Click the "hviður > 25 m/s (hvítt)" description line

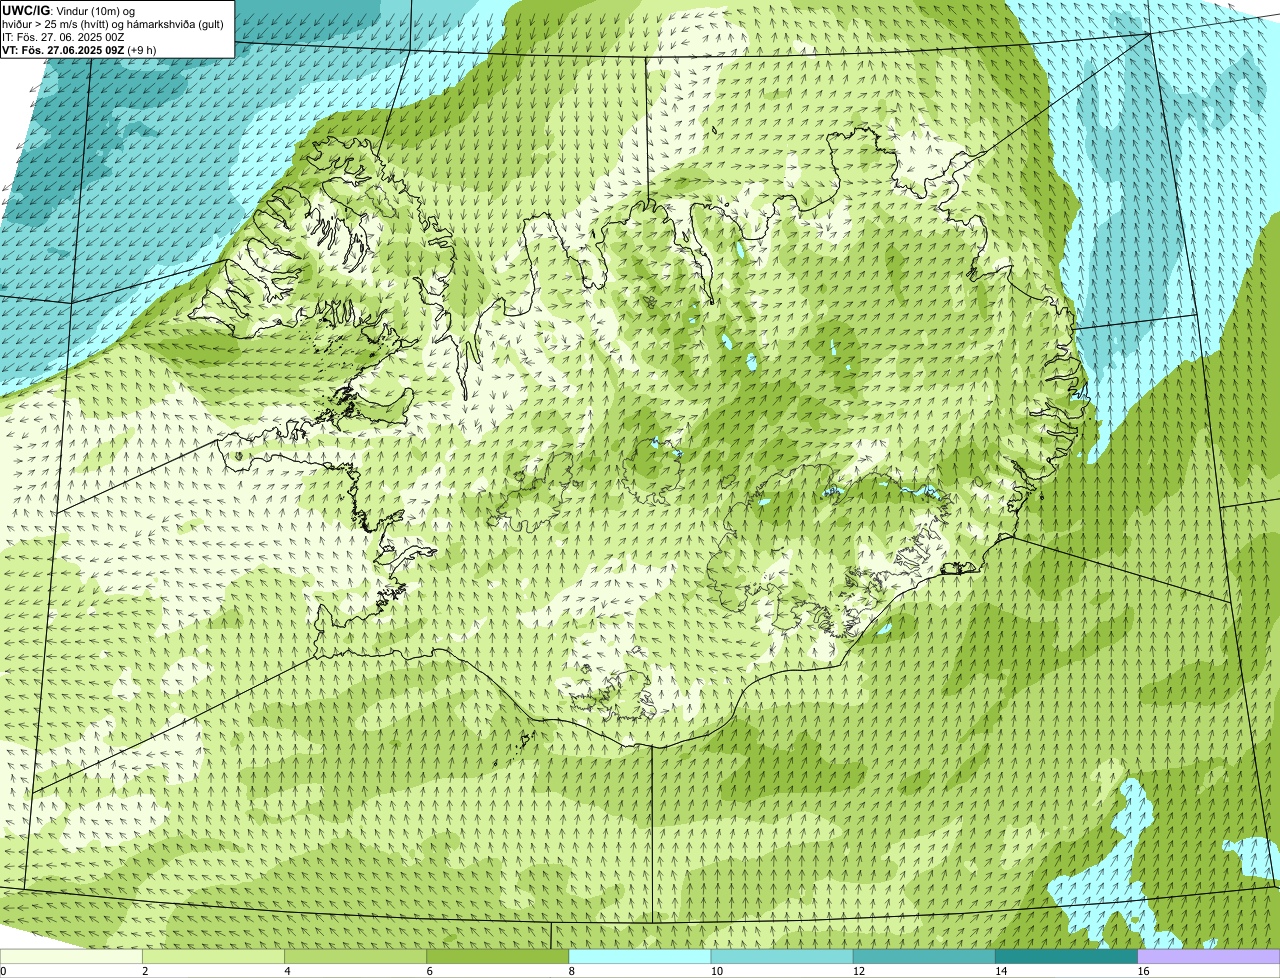coord(113,24)
